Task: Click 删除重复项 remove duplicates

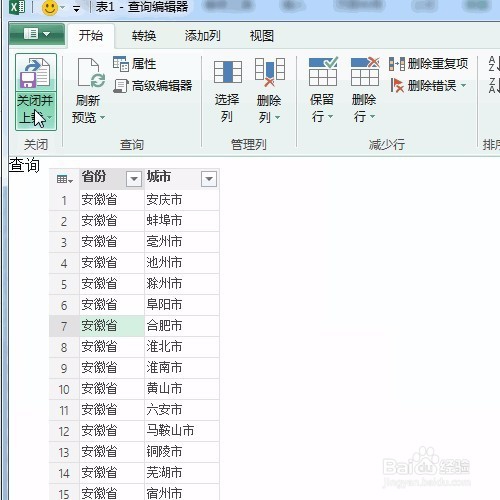Action: [x=428, y=63]
